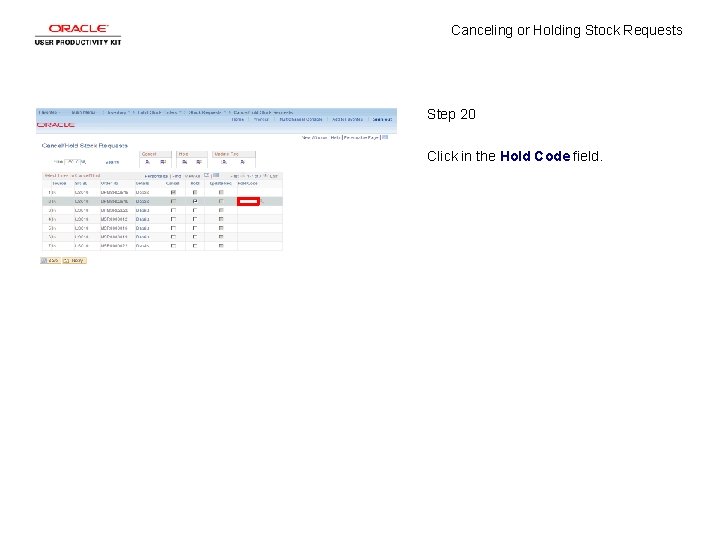Click the clear-all icon in the Cancel group

(163, 162)
